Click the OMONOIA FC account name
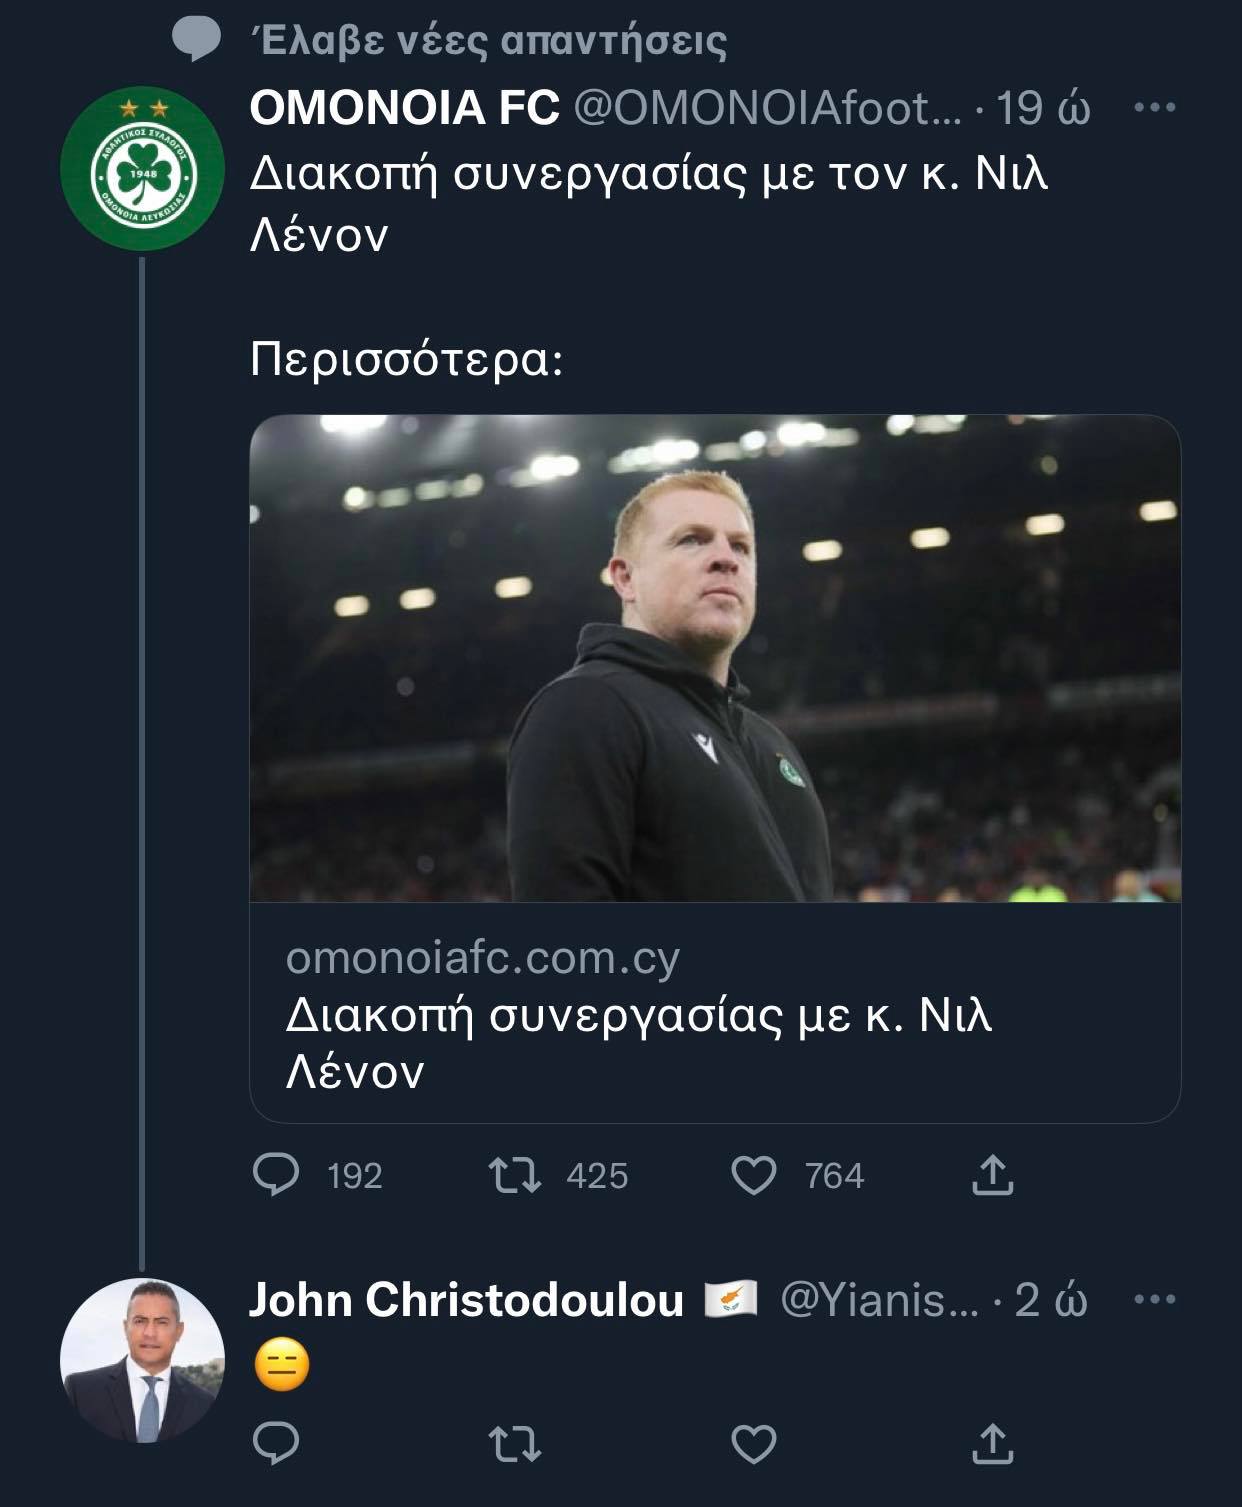Screen dimensions: 1242x1507 pyautogui.click(x=404, y=108)
